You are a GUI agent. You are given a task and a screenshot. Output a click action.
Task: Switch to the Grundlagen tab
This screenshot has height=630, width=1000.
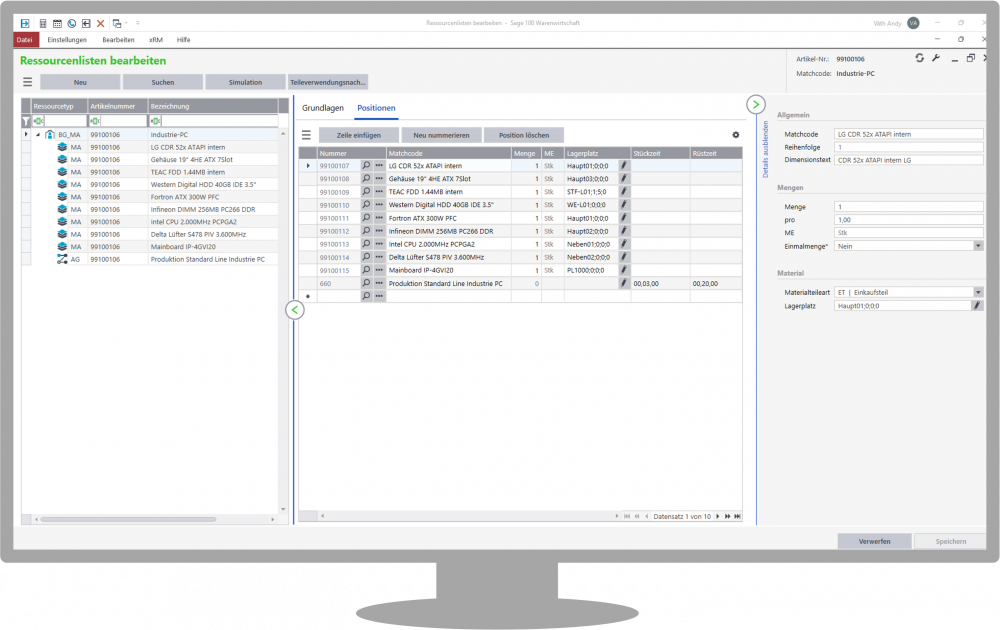coord(323,108)
